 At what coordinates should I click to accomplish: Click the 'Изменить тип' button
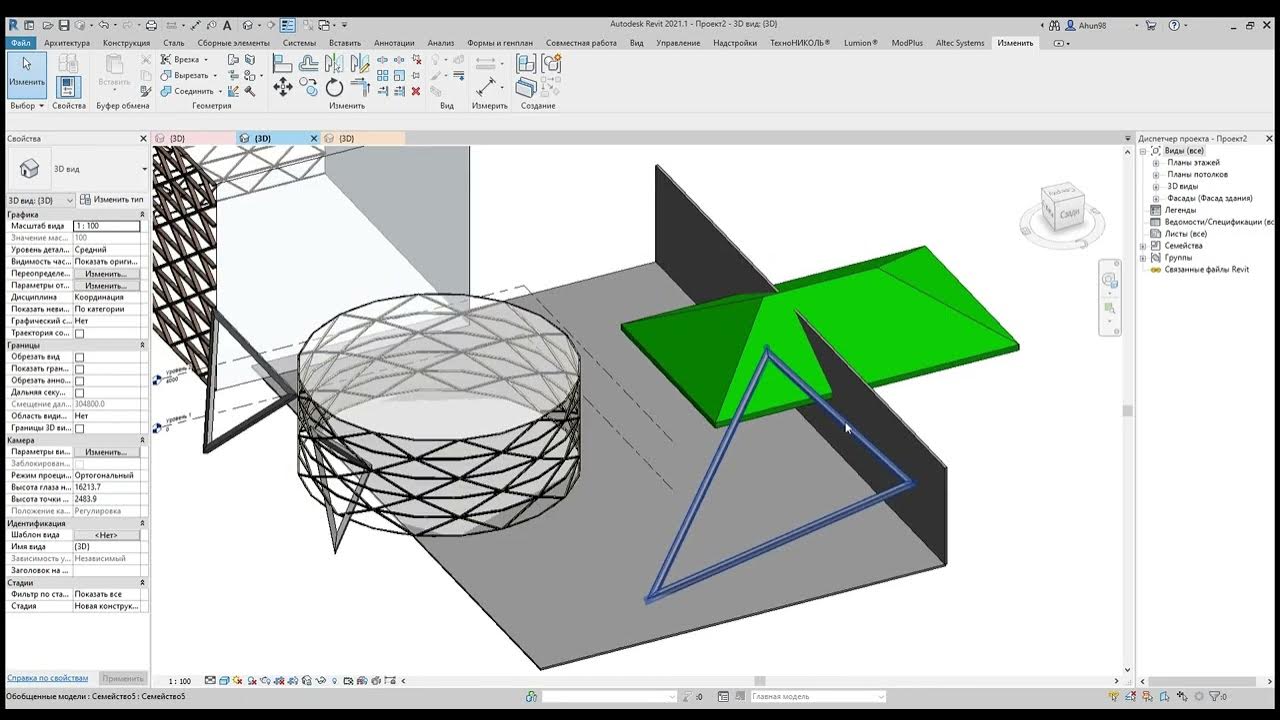[x=112, y=200]
